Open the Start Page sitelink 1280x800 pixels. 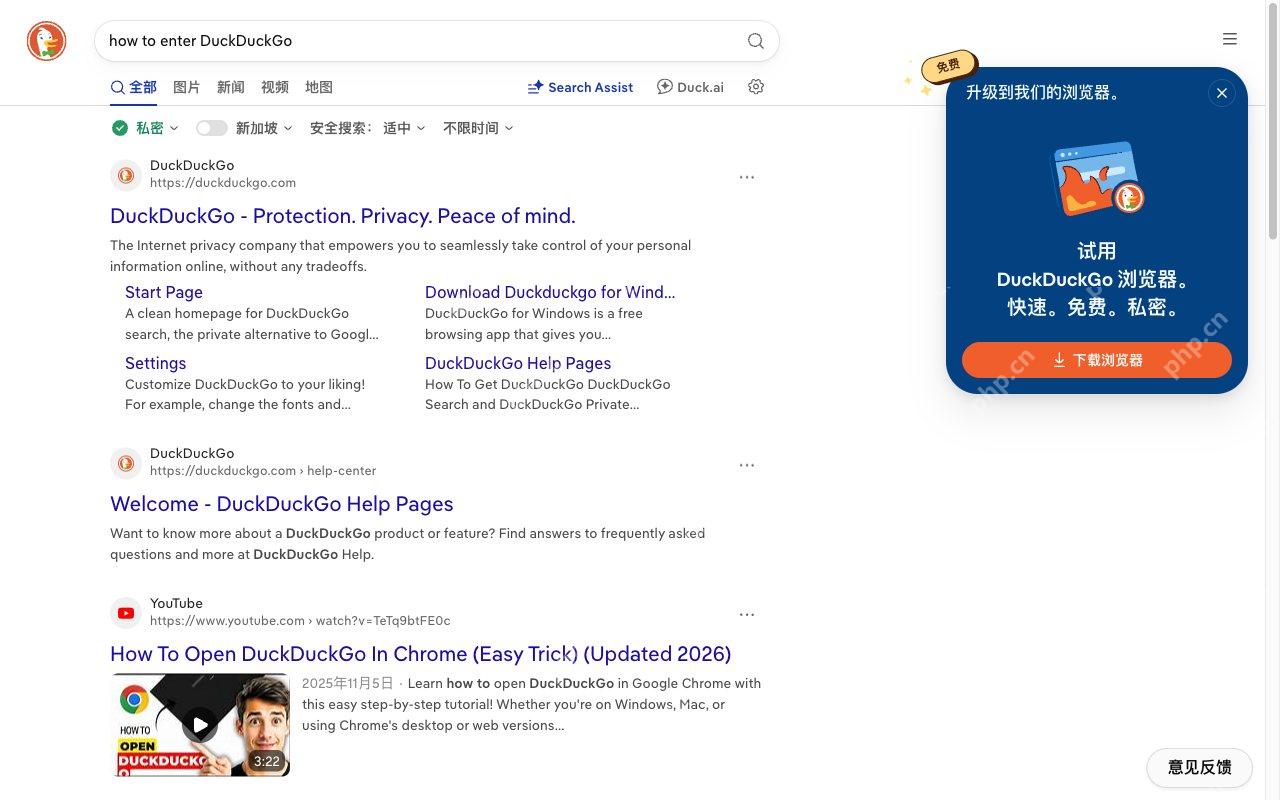(x=164, y=292)
